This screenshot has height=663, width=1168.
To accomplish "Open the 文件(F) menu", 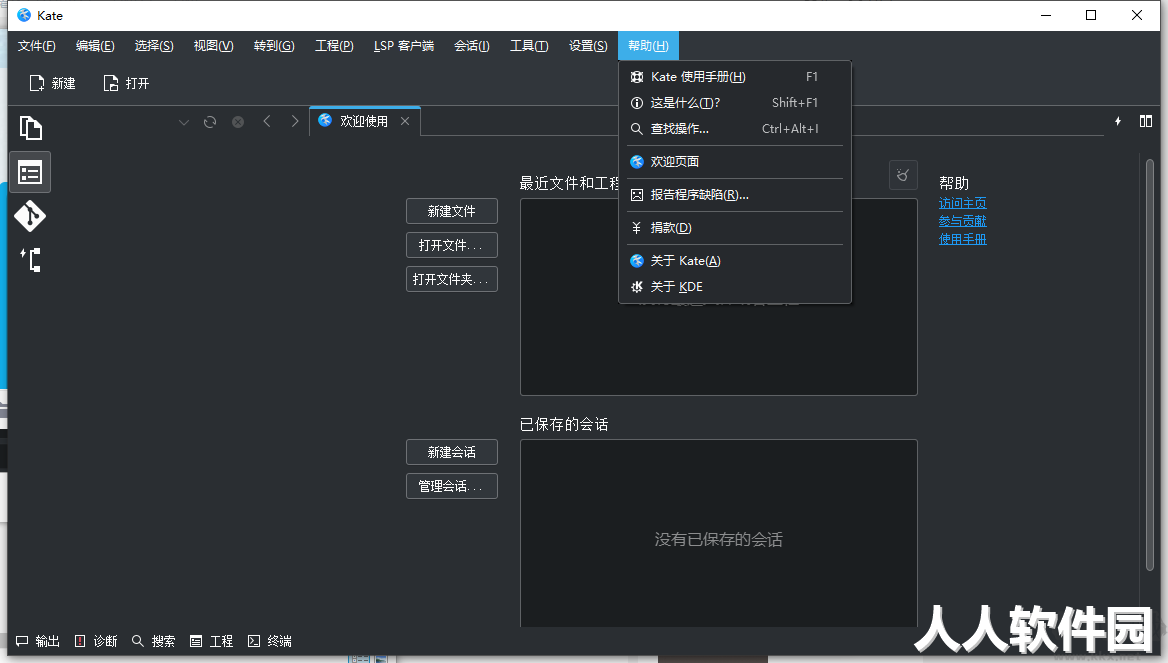I will 36,45.
